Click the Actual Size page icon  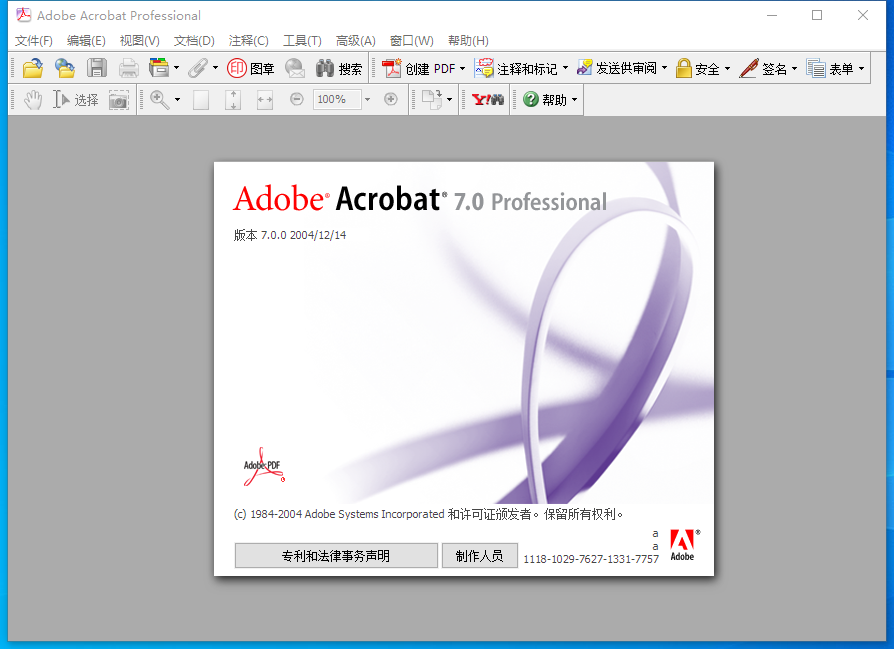tap(201, 100)
